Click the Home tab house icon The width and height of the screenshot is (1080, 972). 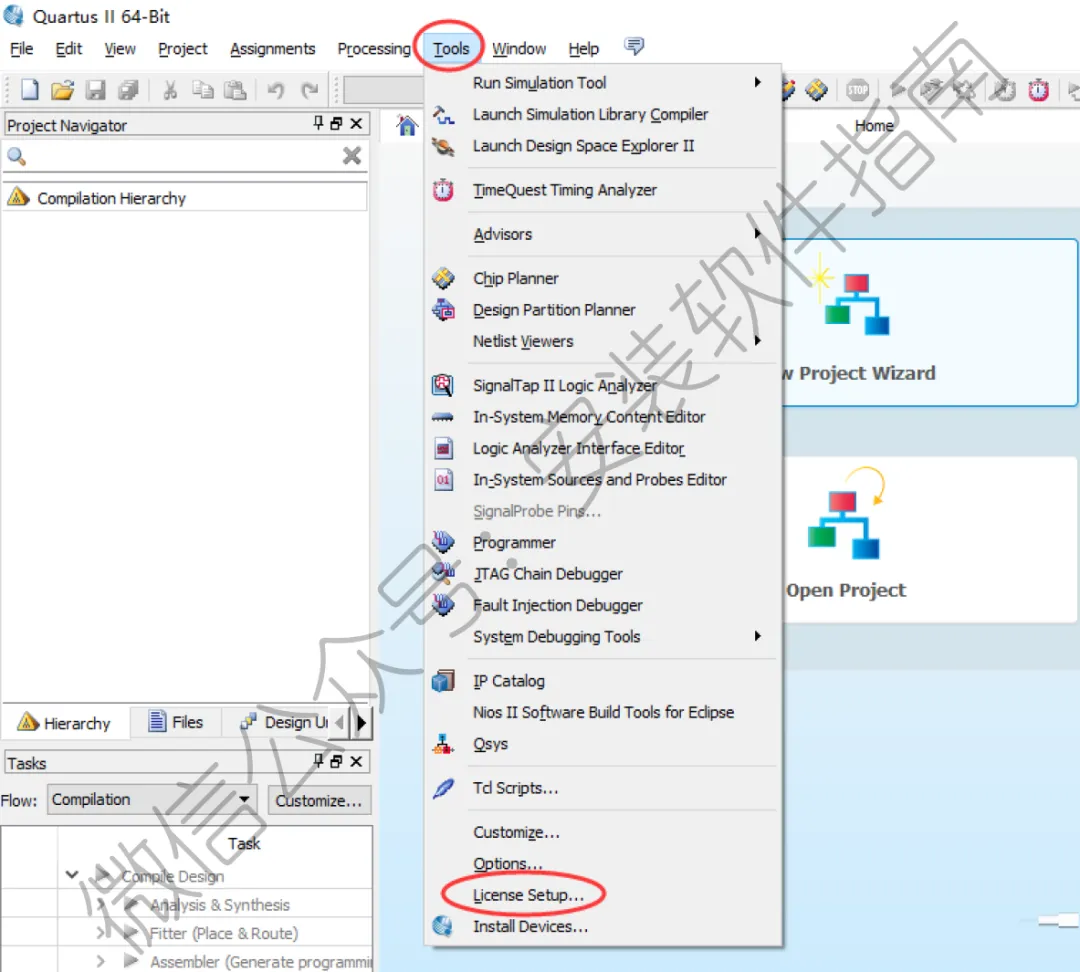(407, 125)
